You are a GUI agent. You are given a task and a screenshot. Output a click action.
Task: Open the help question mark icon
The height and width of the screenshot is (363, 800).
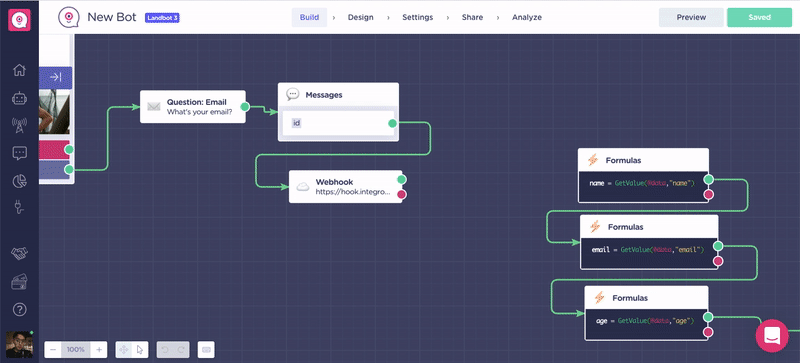pyautogui.click(x=19, y=309)
